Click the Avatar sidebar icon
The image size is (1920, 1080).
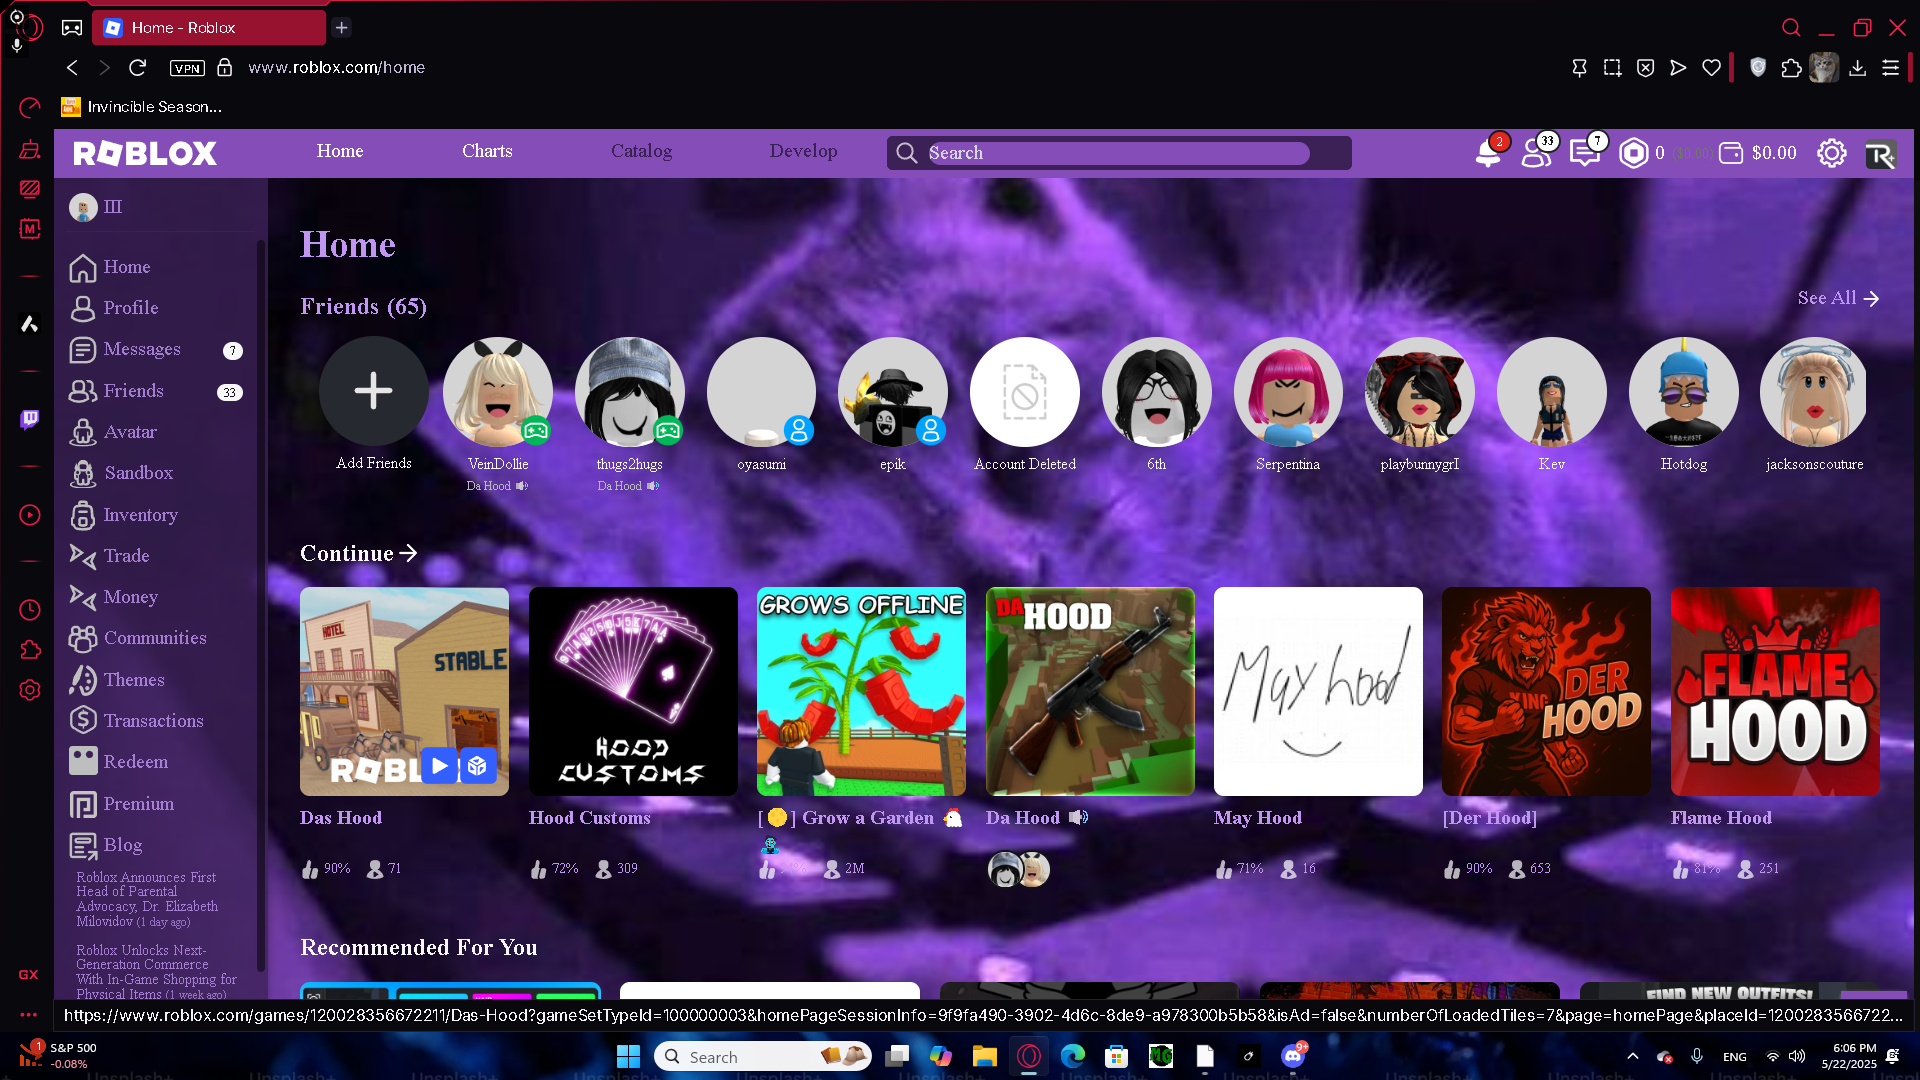pos(83,432)
